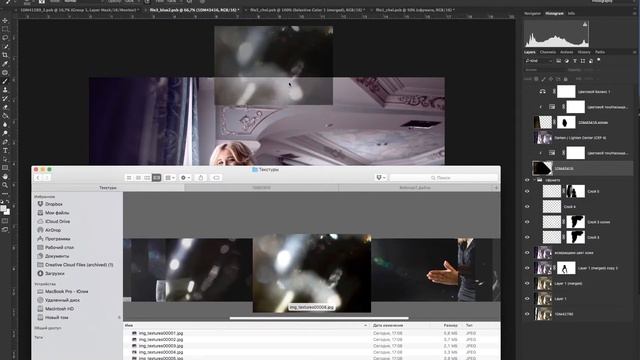Select the Move tool in Photoshop toolbar

[x=5, y=20]
